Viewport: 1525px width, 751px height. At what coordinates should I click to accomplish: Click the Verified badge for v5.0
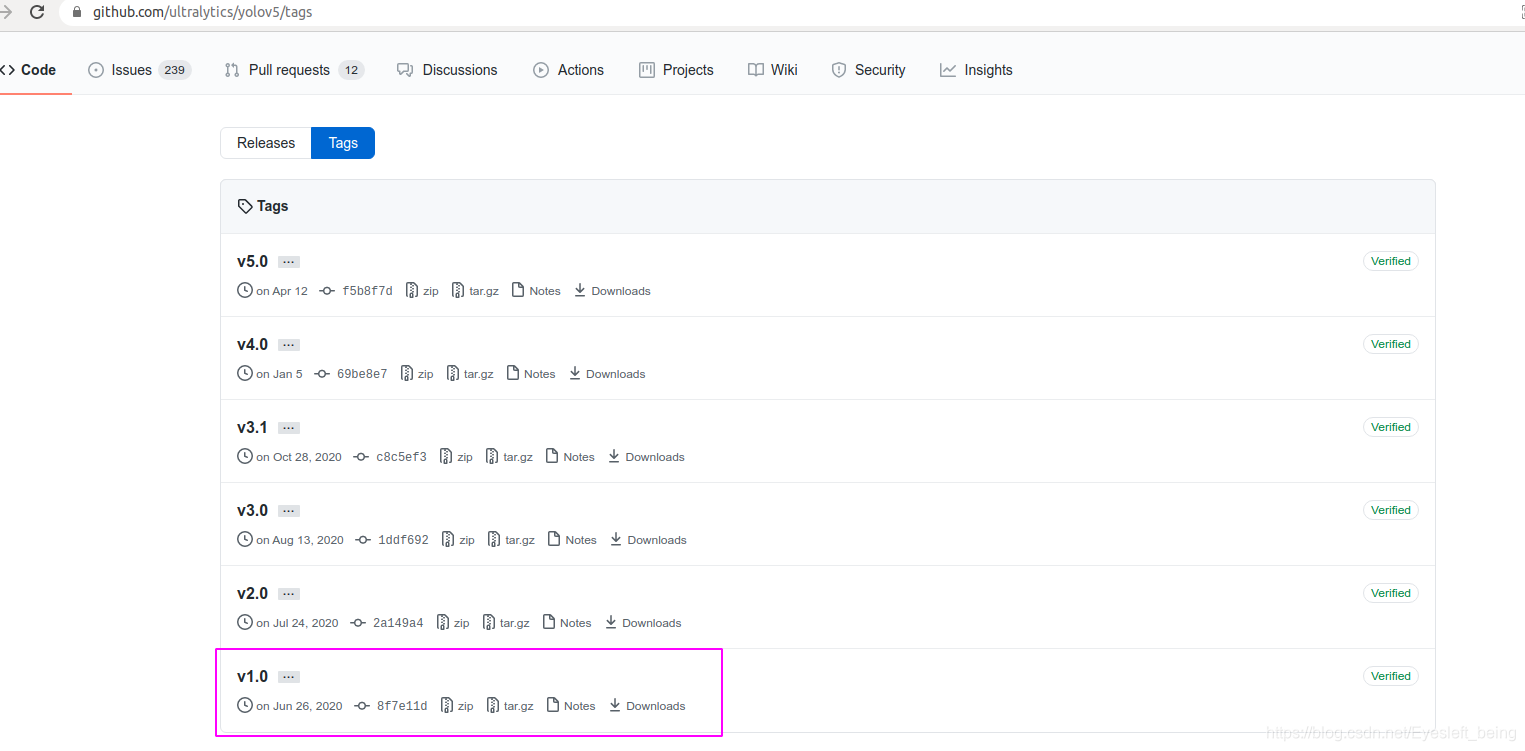(x=1390, y=261)
